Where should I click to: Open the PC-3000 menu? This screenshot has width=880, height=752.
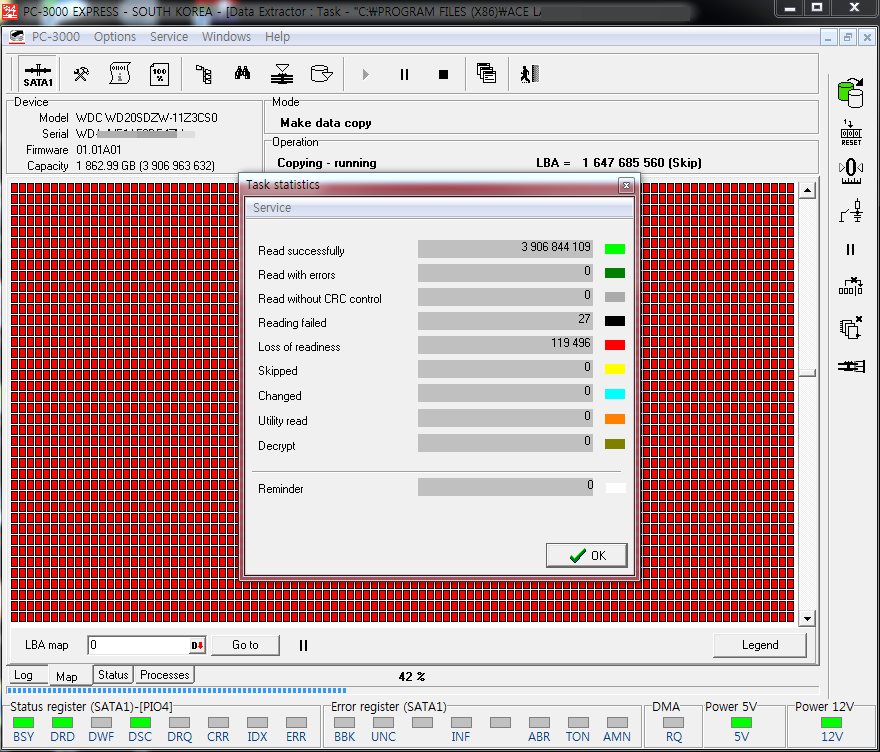(56, 36)
